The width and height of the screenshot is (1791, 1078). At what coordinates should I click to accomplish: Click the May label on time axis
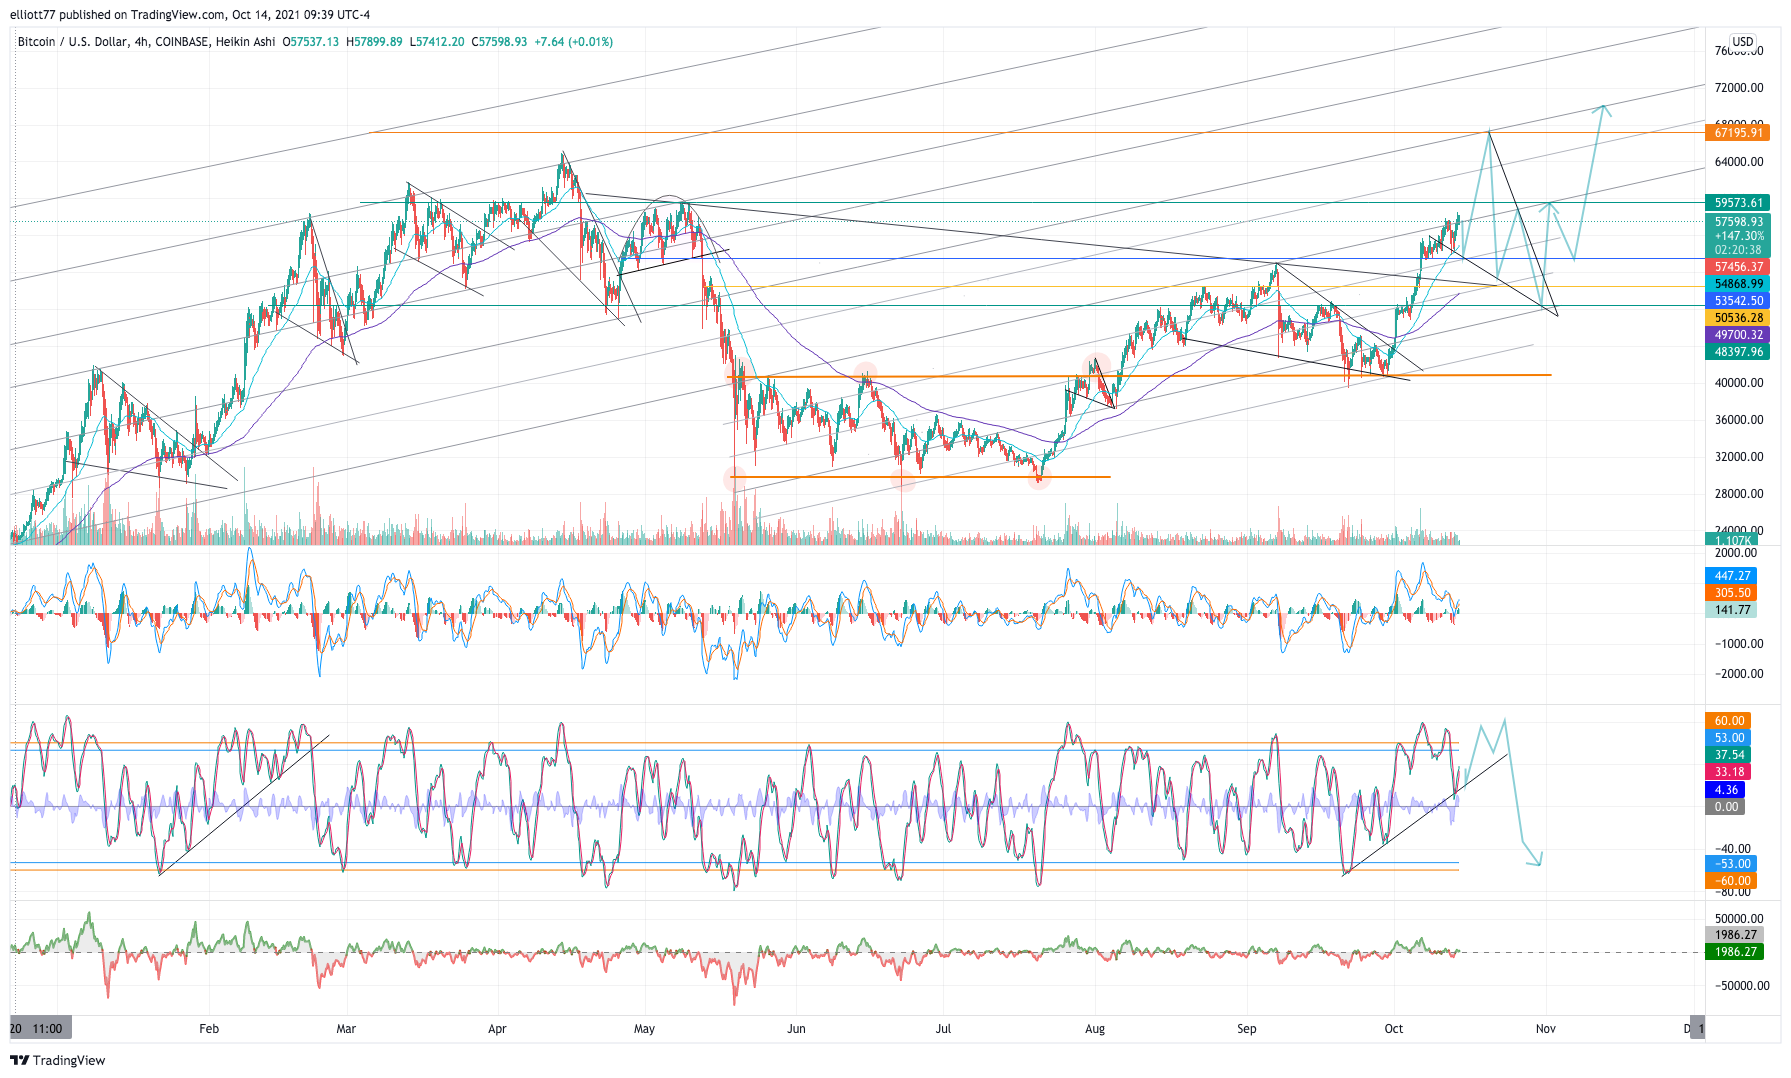(644, 1029)
